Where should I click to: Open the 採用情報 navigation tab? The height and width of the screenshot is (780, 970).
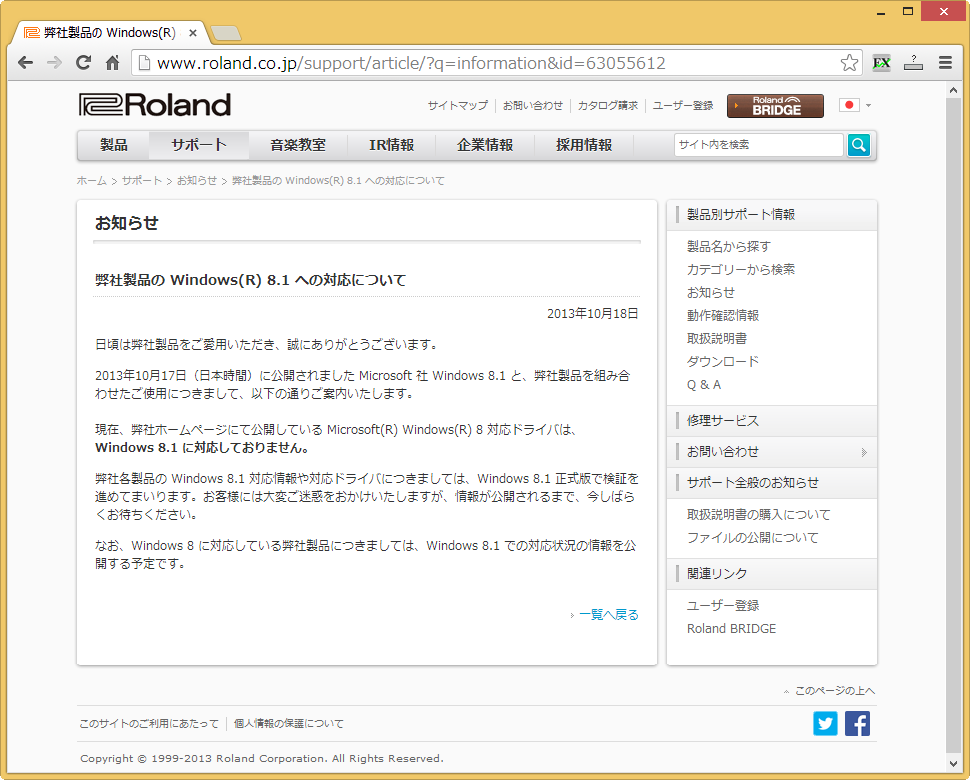(x=584, y=145)
